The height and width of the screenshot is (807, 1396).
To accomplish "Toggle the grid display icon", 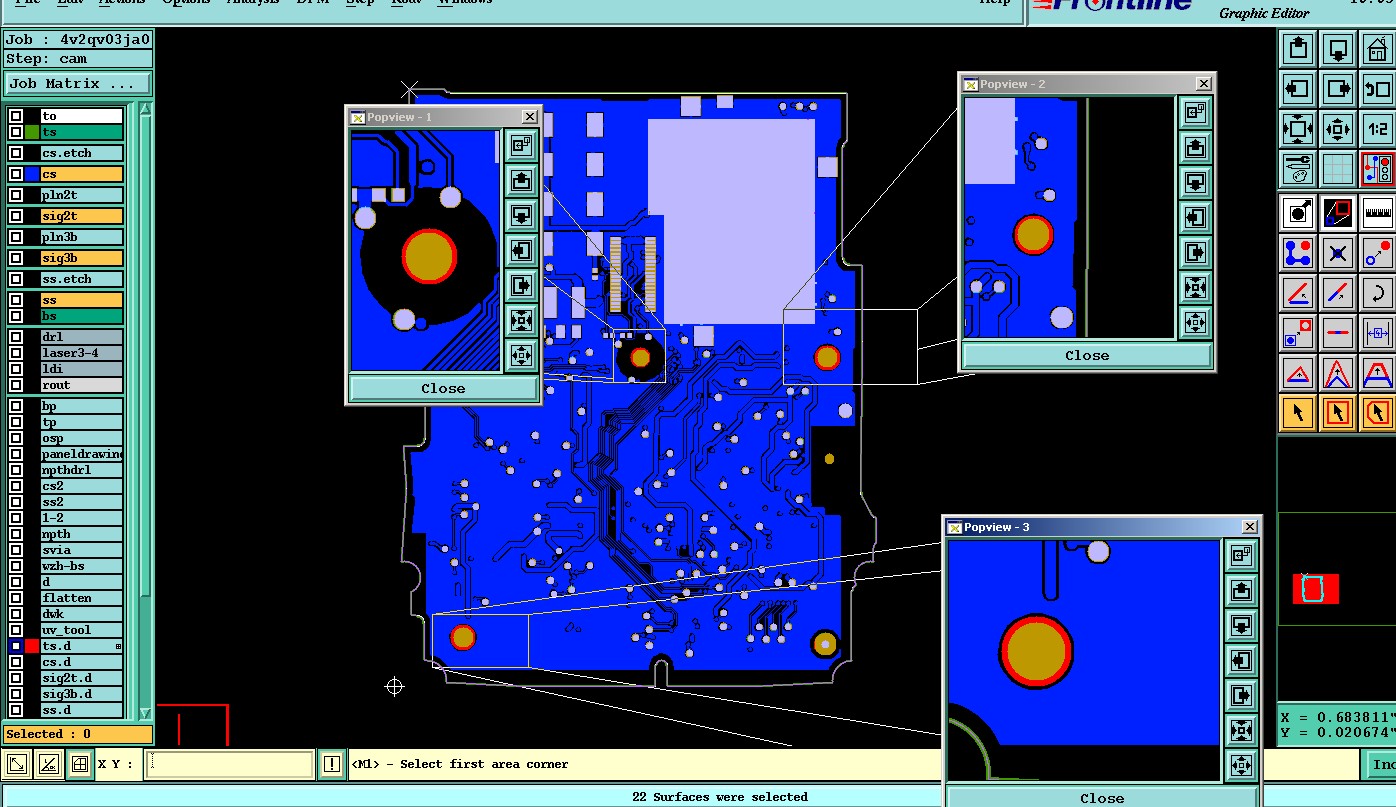I will coord(1338,169).
